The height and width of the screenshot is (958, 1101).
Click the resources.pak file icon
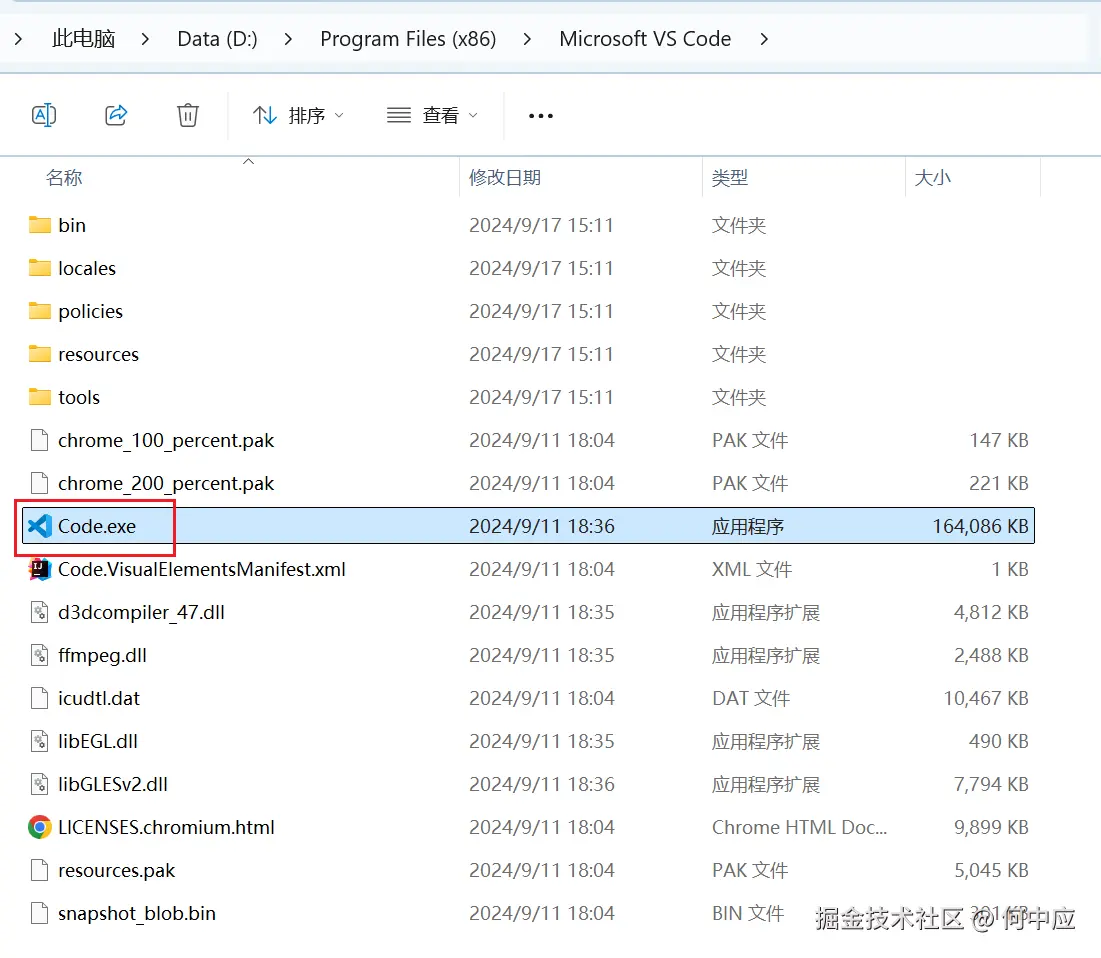point(39,870)
